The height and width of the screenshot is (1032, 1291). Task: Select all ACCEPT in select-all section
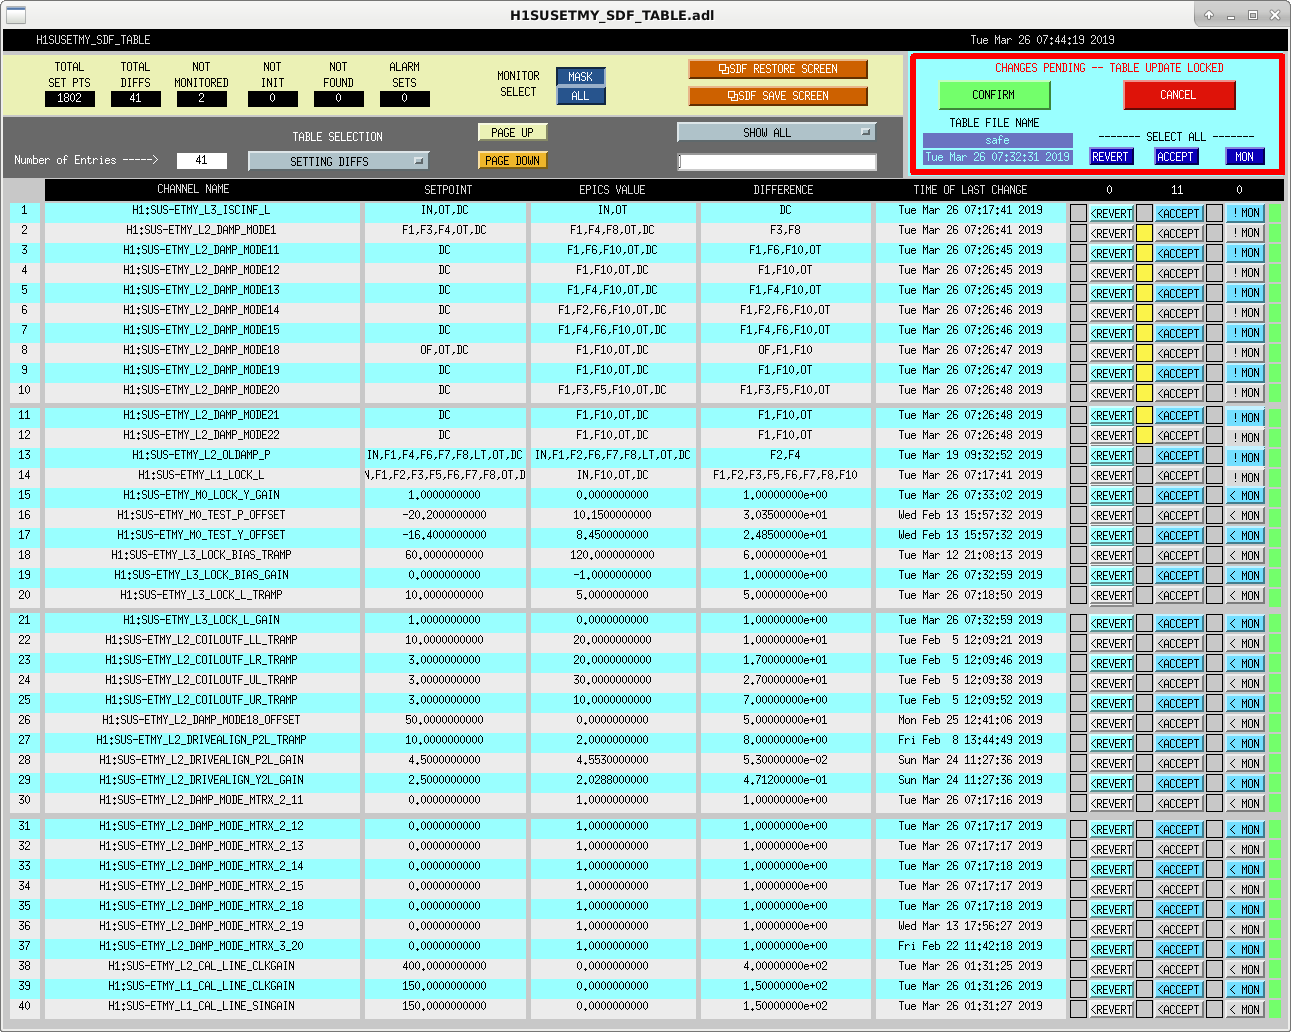click(1175, 157)
